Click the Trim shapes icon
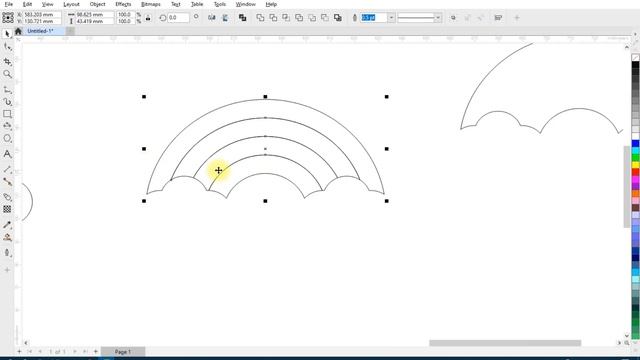 point(273,18)
